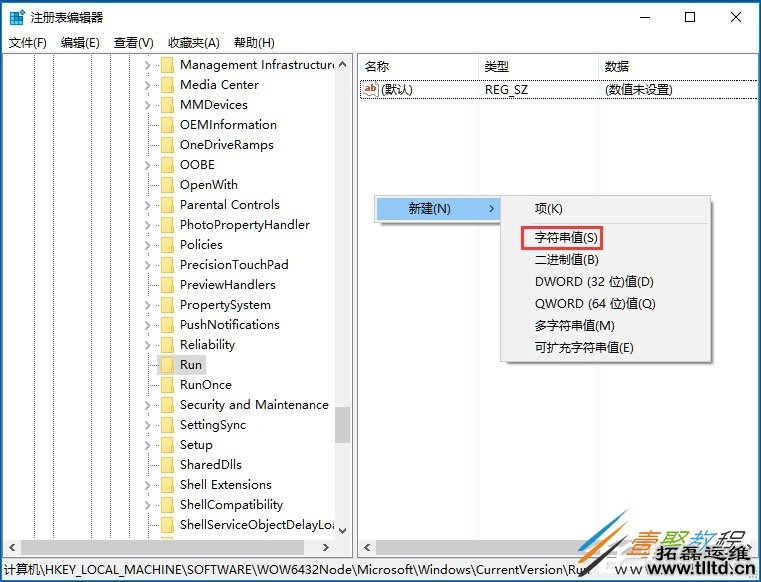Expand the Management Infrastructure key
This screenshot has width=761, height=582.
click(148, 65)
